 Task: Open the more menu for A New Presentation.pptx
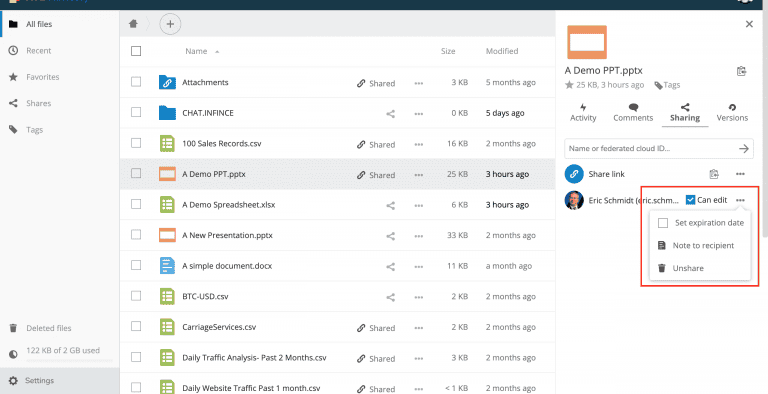(x=418, y=236)
